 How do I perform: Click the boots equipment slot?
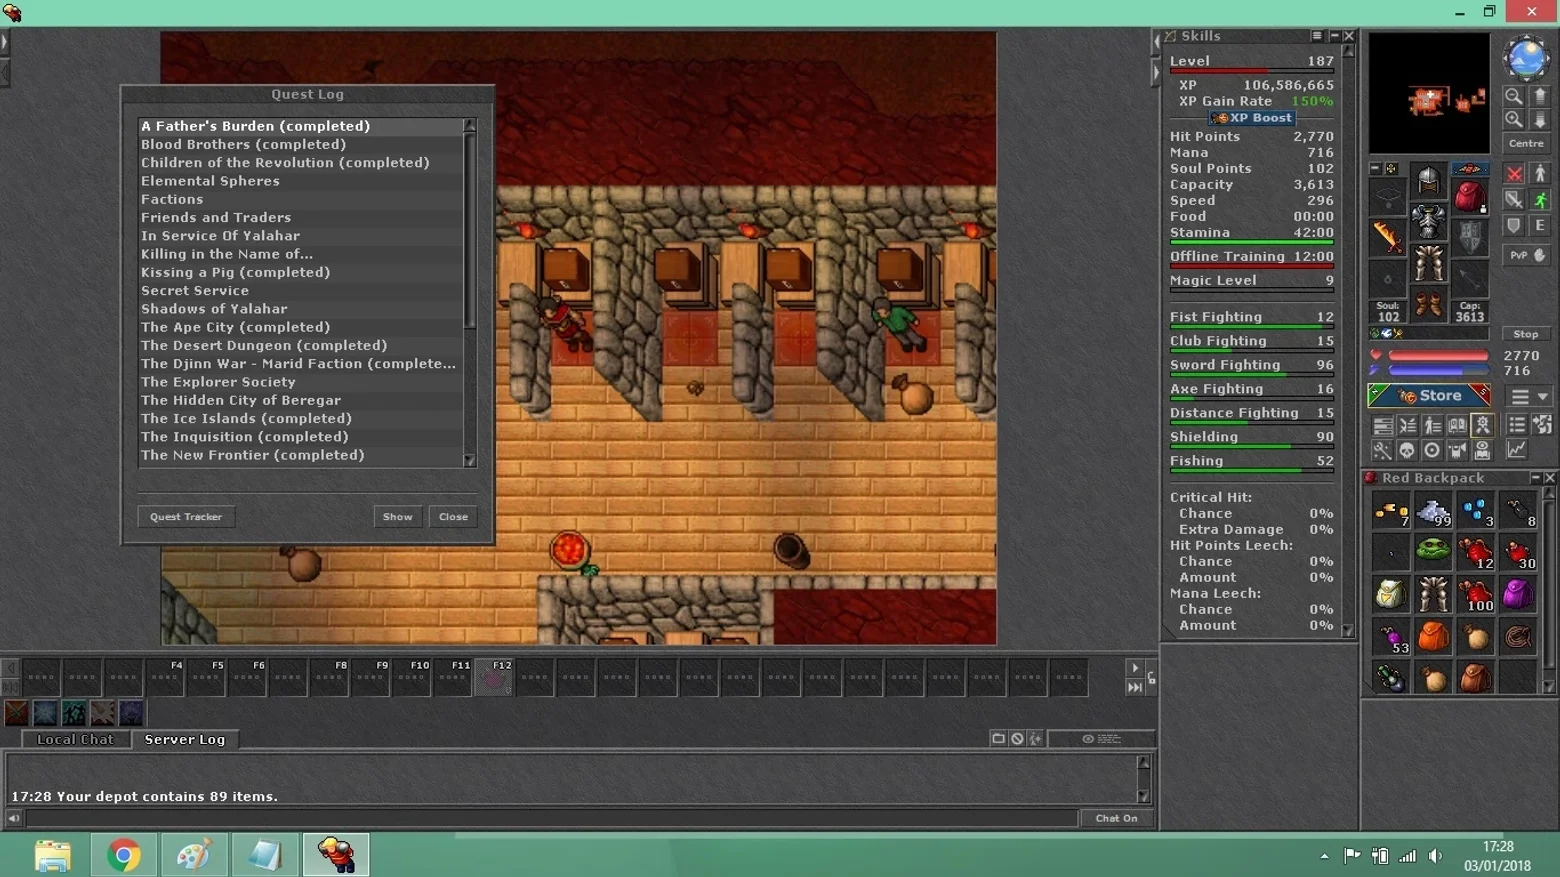1428,304
